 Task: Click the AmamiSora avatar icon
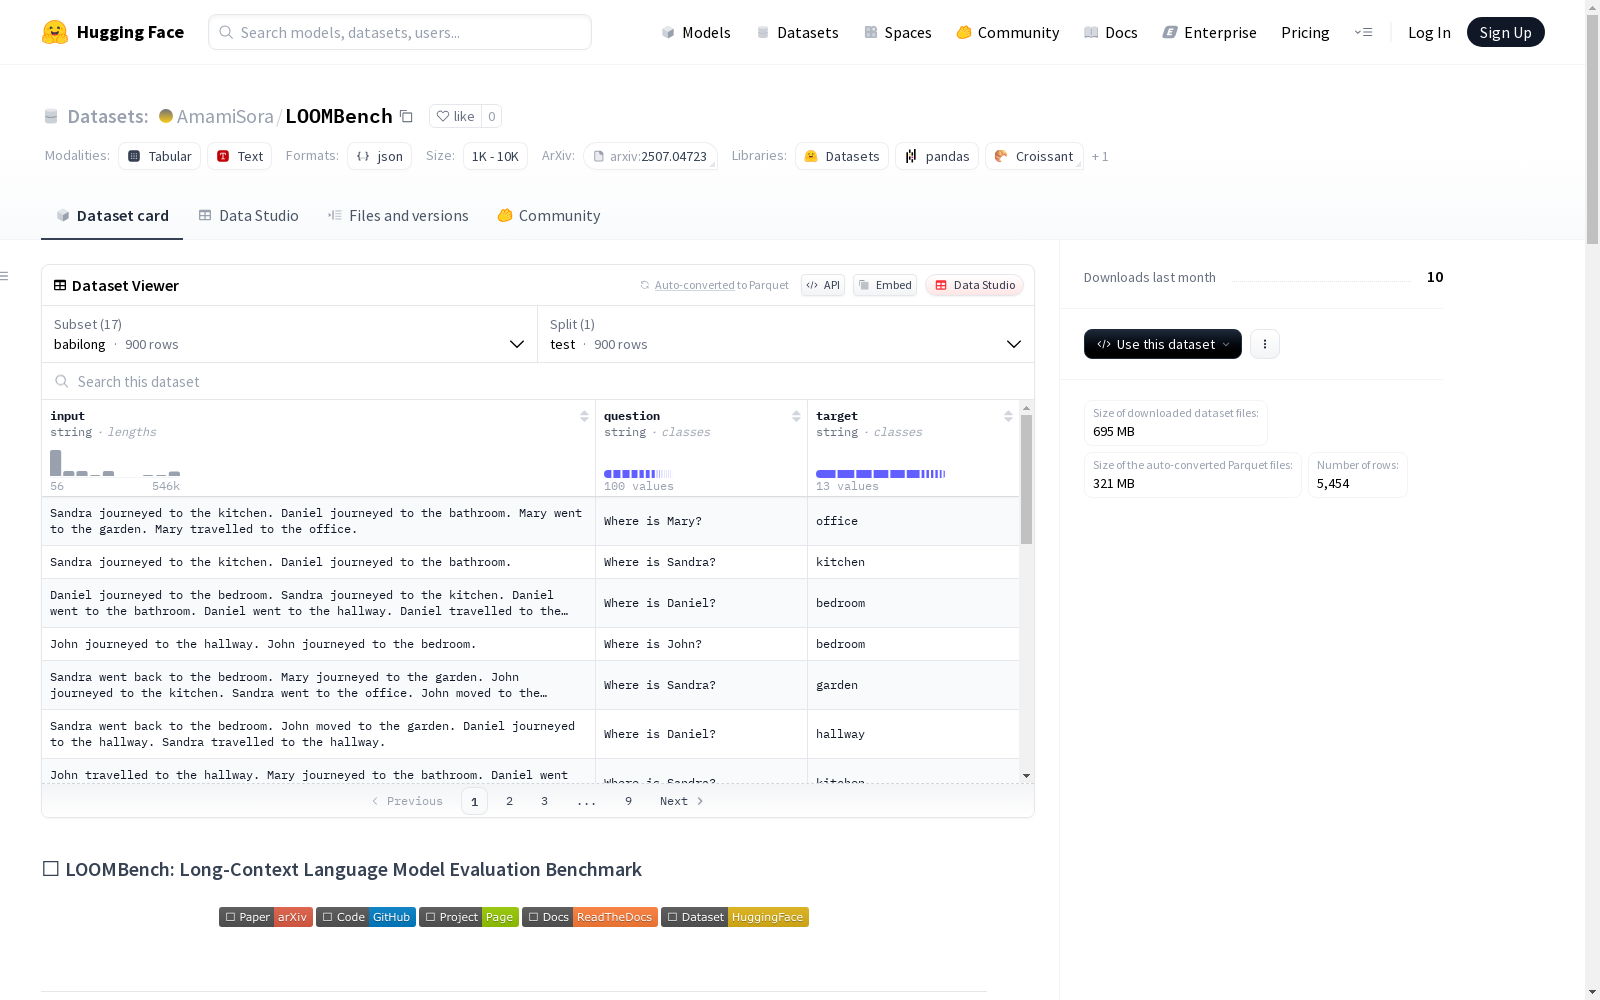166,116
